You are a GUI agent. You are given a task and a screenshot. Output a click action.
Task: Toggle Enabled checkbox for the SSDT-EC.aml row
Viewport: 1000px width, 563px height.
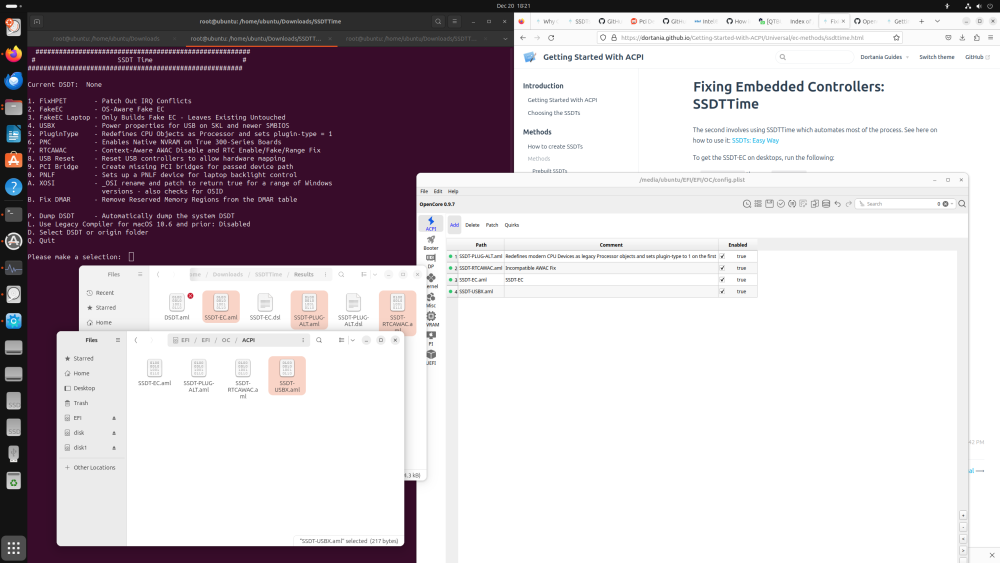722,279
